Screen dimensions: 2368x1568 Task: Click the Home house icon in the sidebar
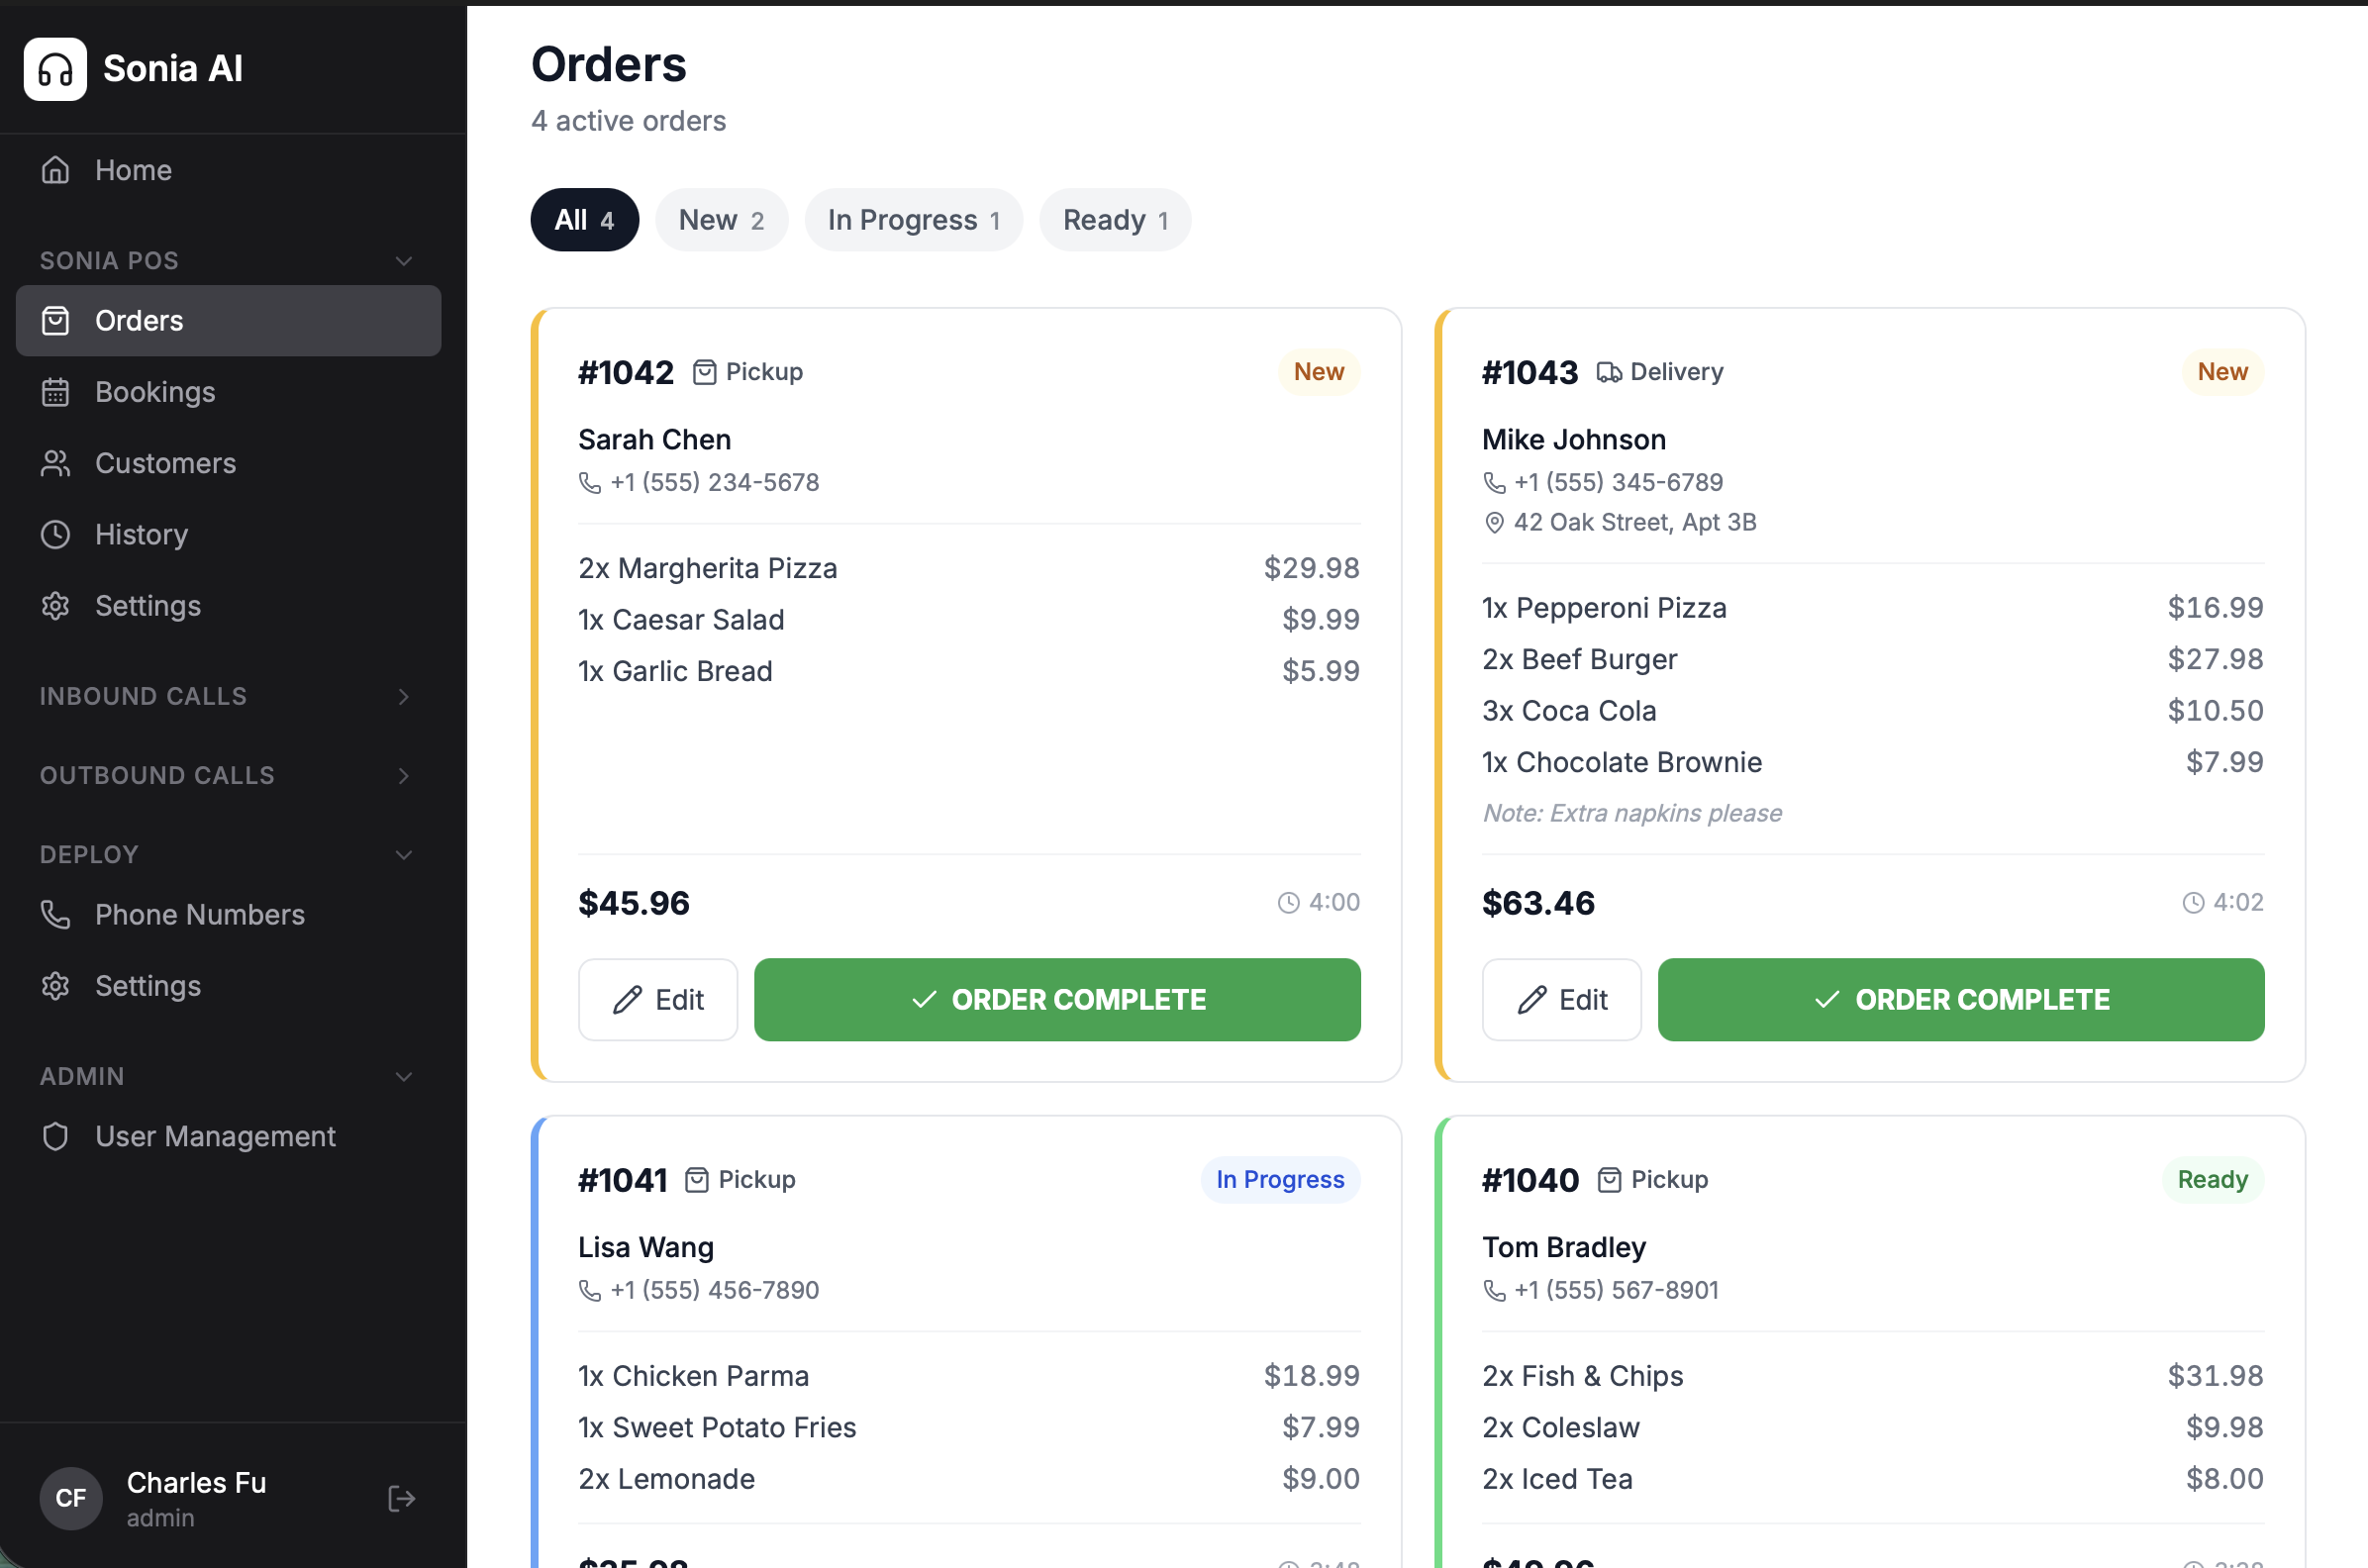[56, 170]
